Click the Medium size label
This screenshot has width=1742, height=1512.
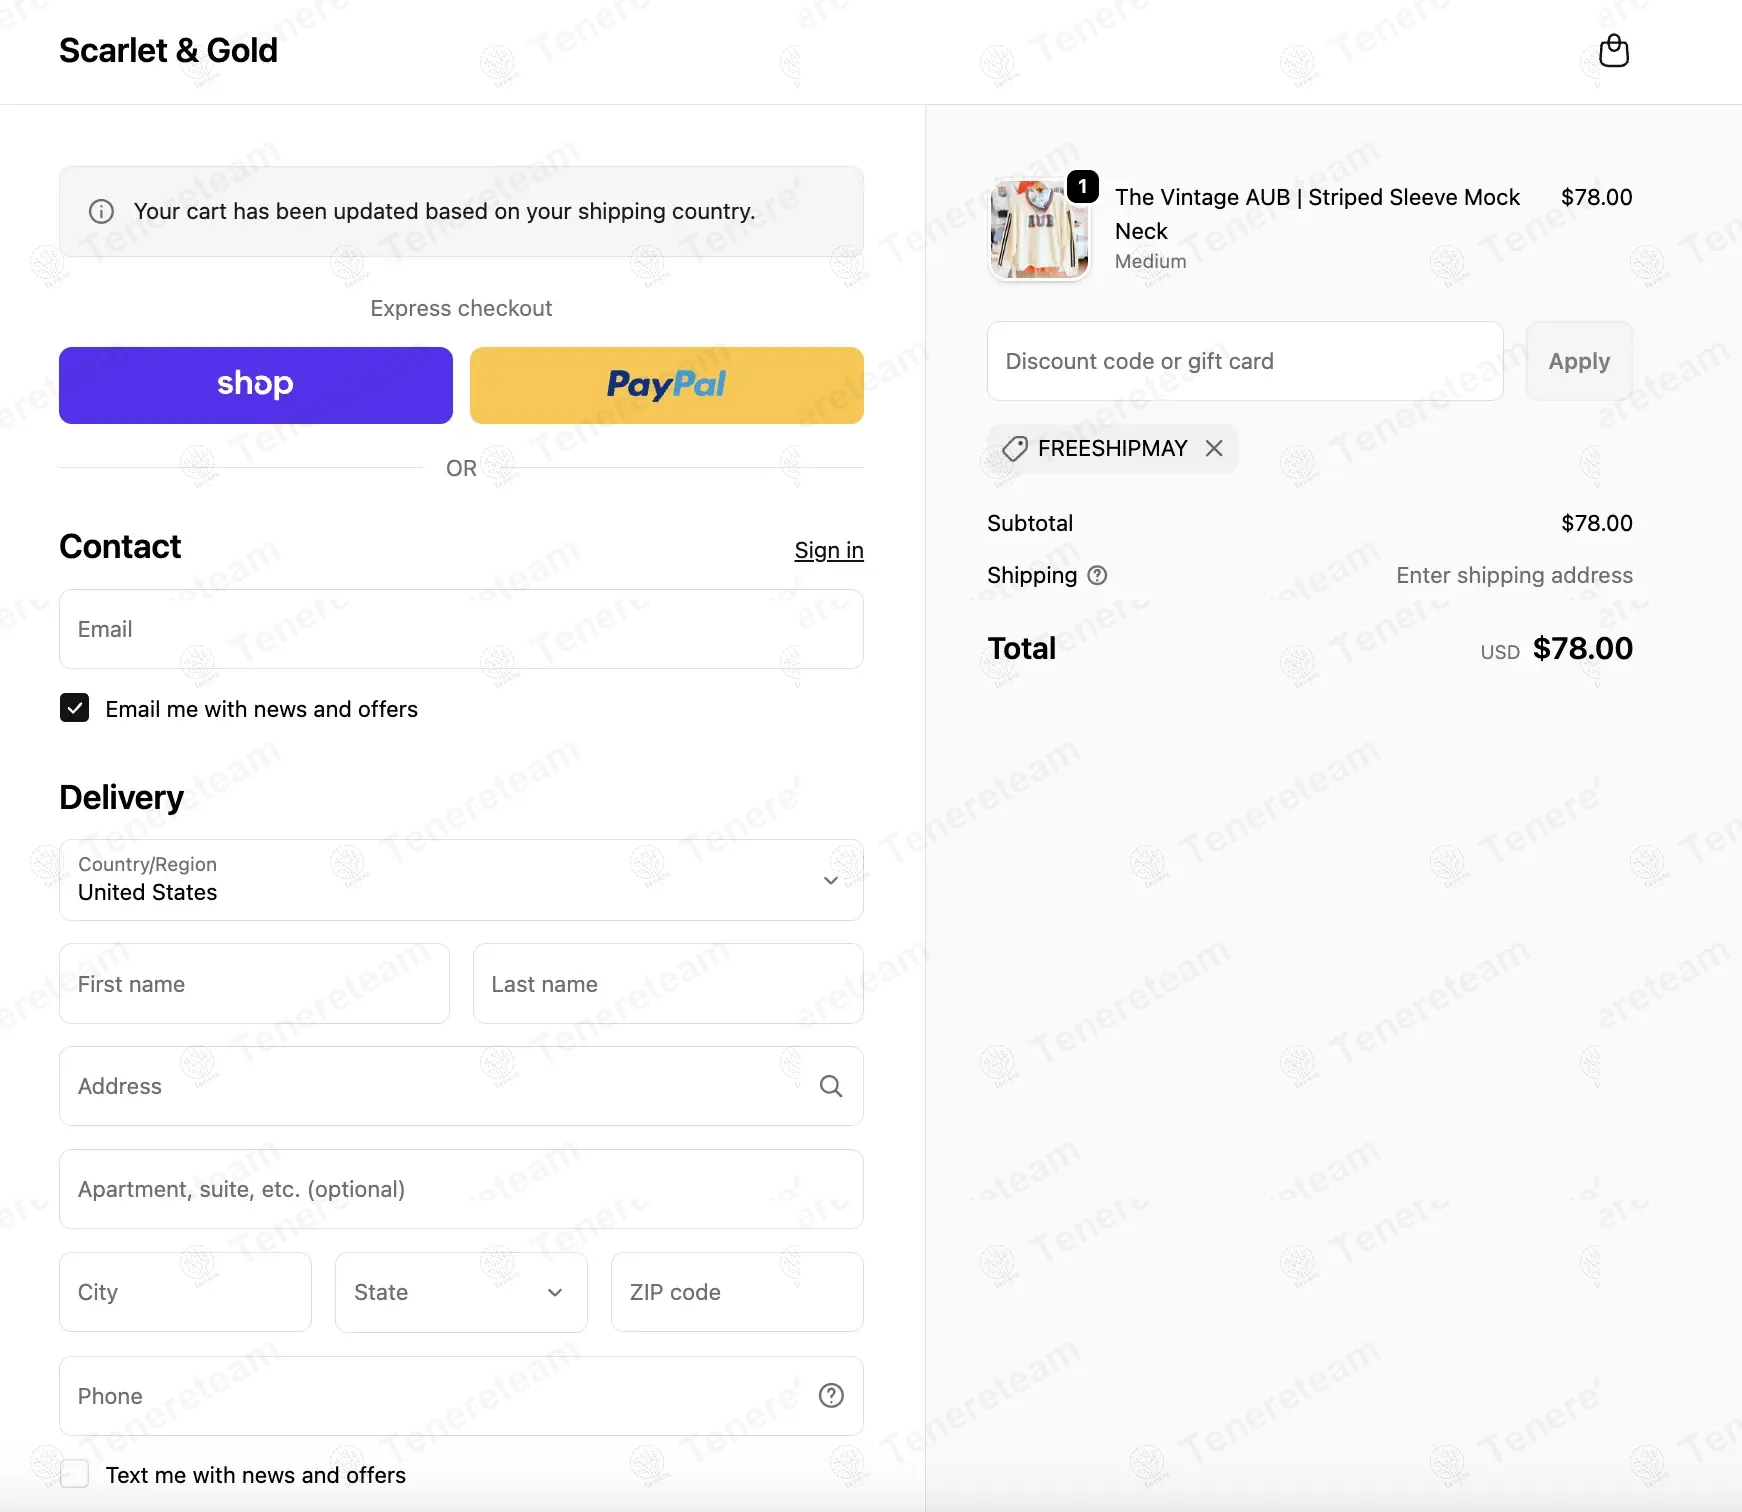1150,261
